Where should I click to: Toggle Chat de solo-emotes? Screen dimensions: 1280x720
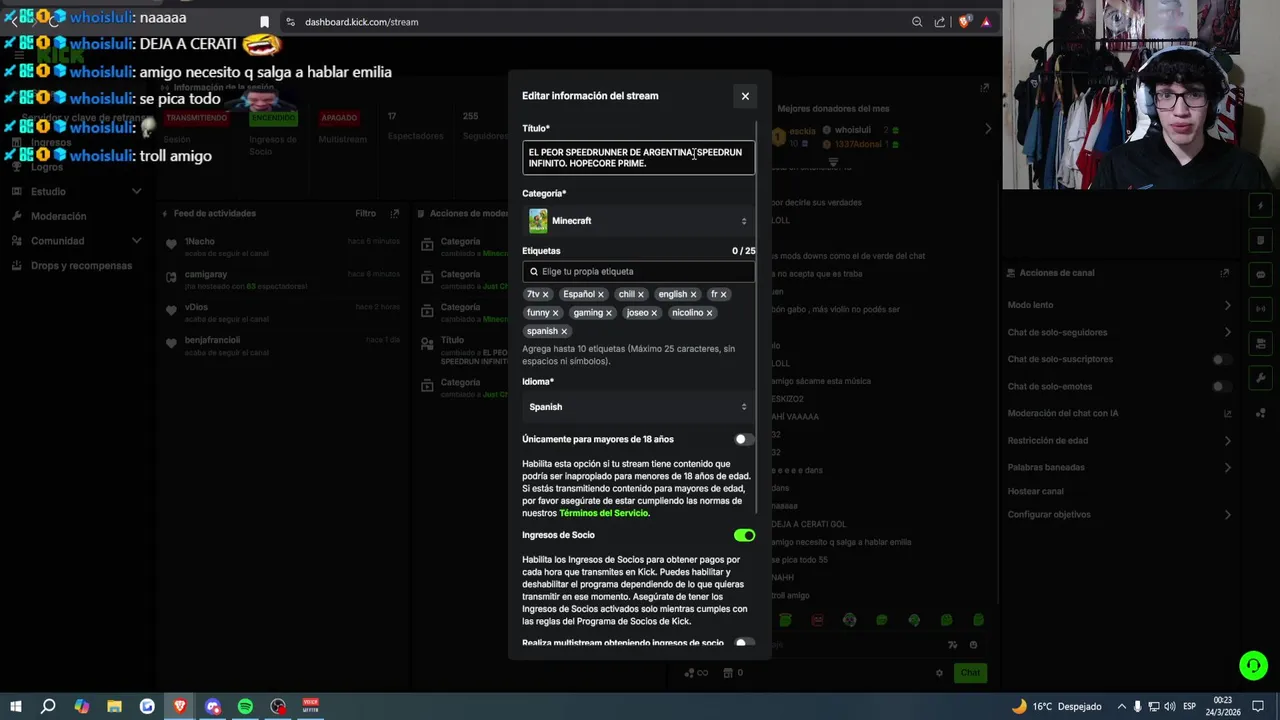point(1221,386)
